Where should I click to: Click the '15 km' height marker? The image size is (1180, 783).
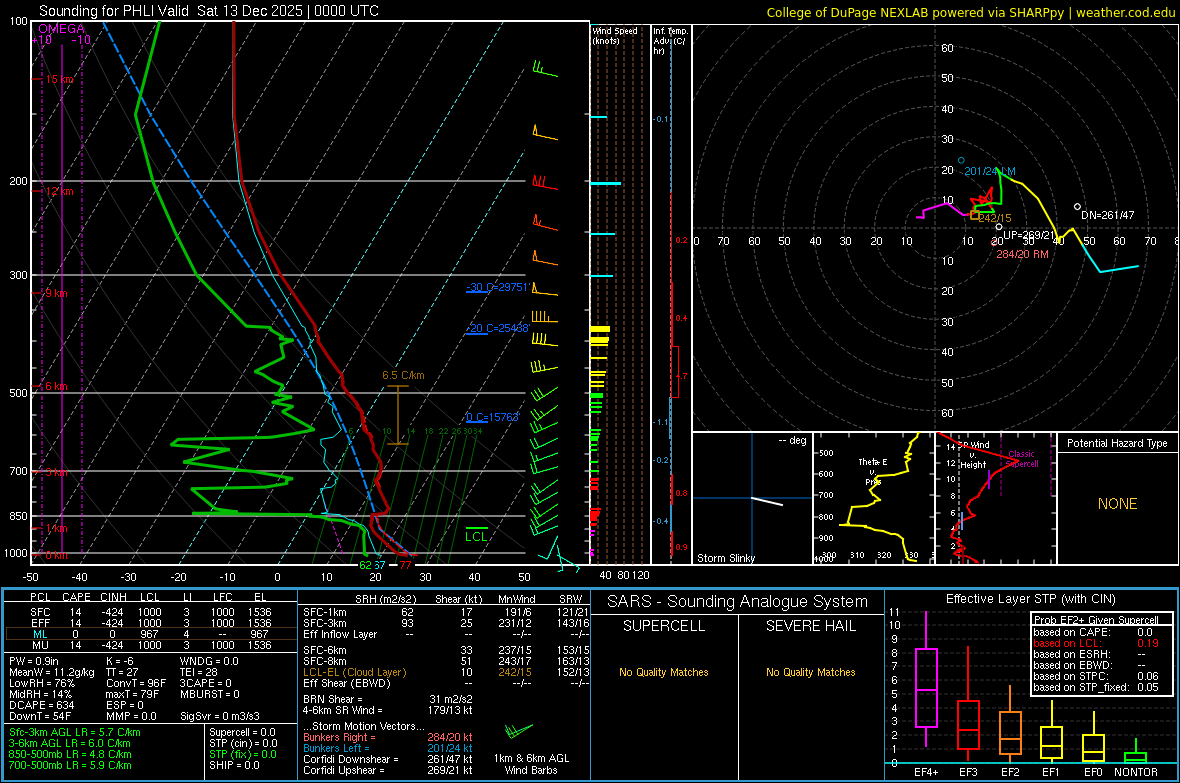[59, 79]
